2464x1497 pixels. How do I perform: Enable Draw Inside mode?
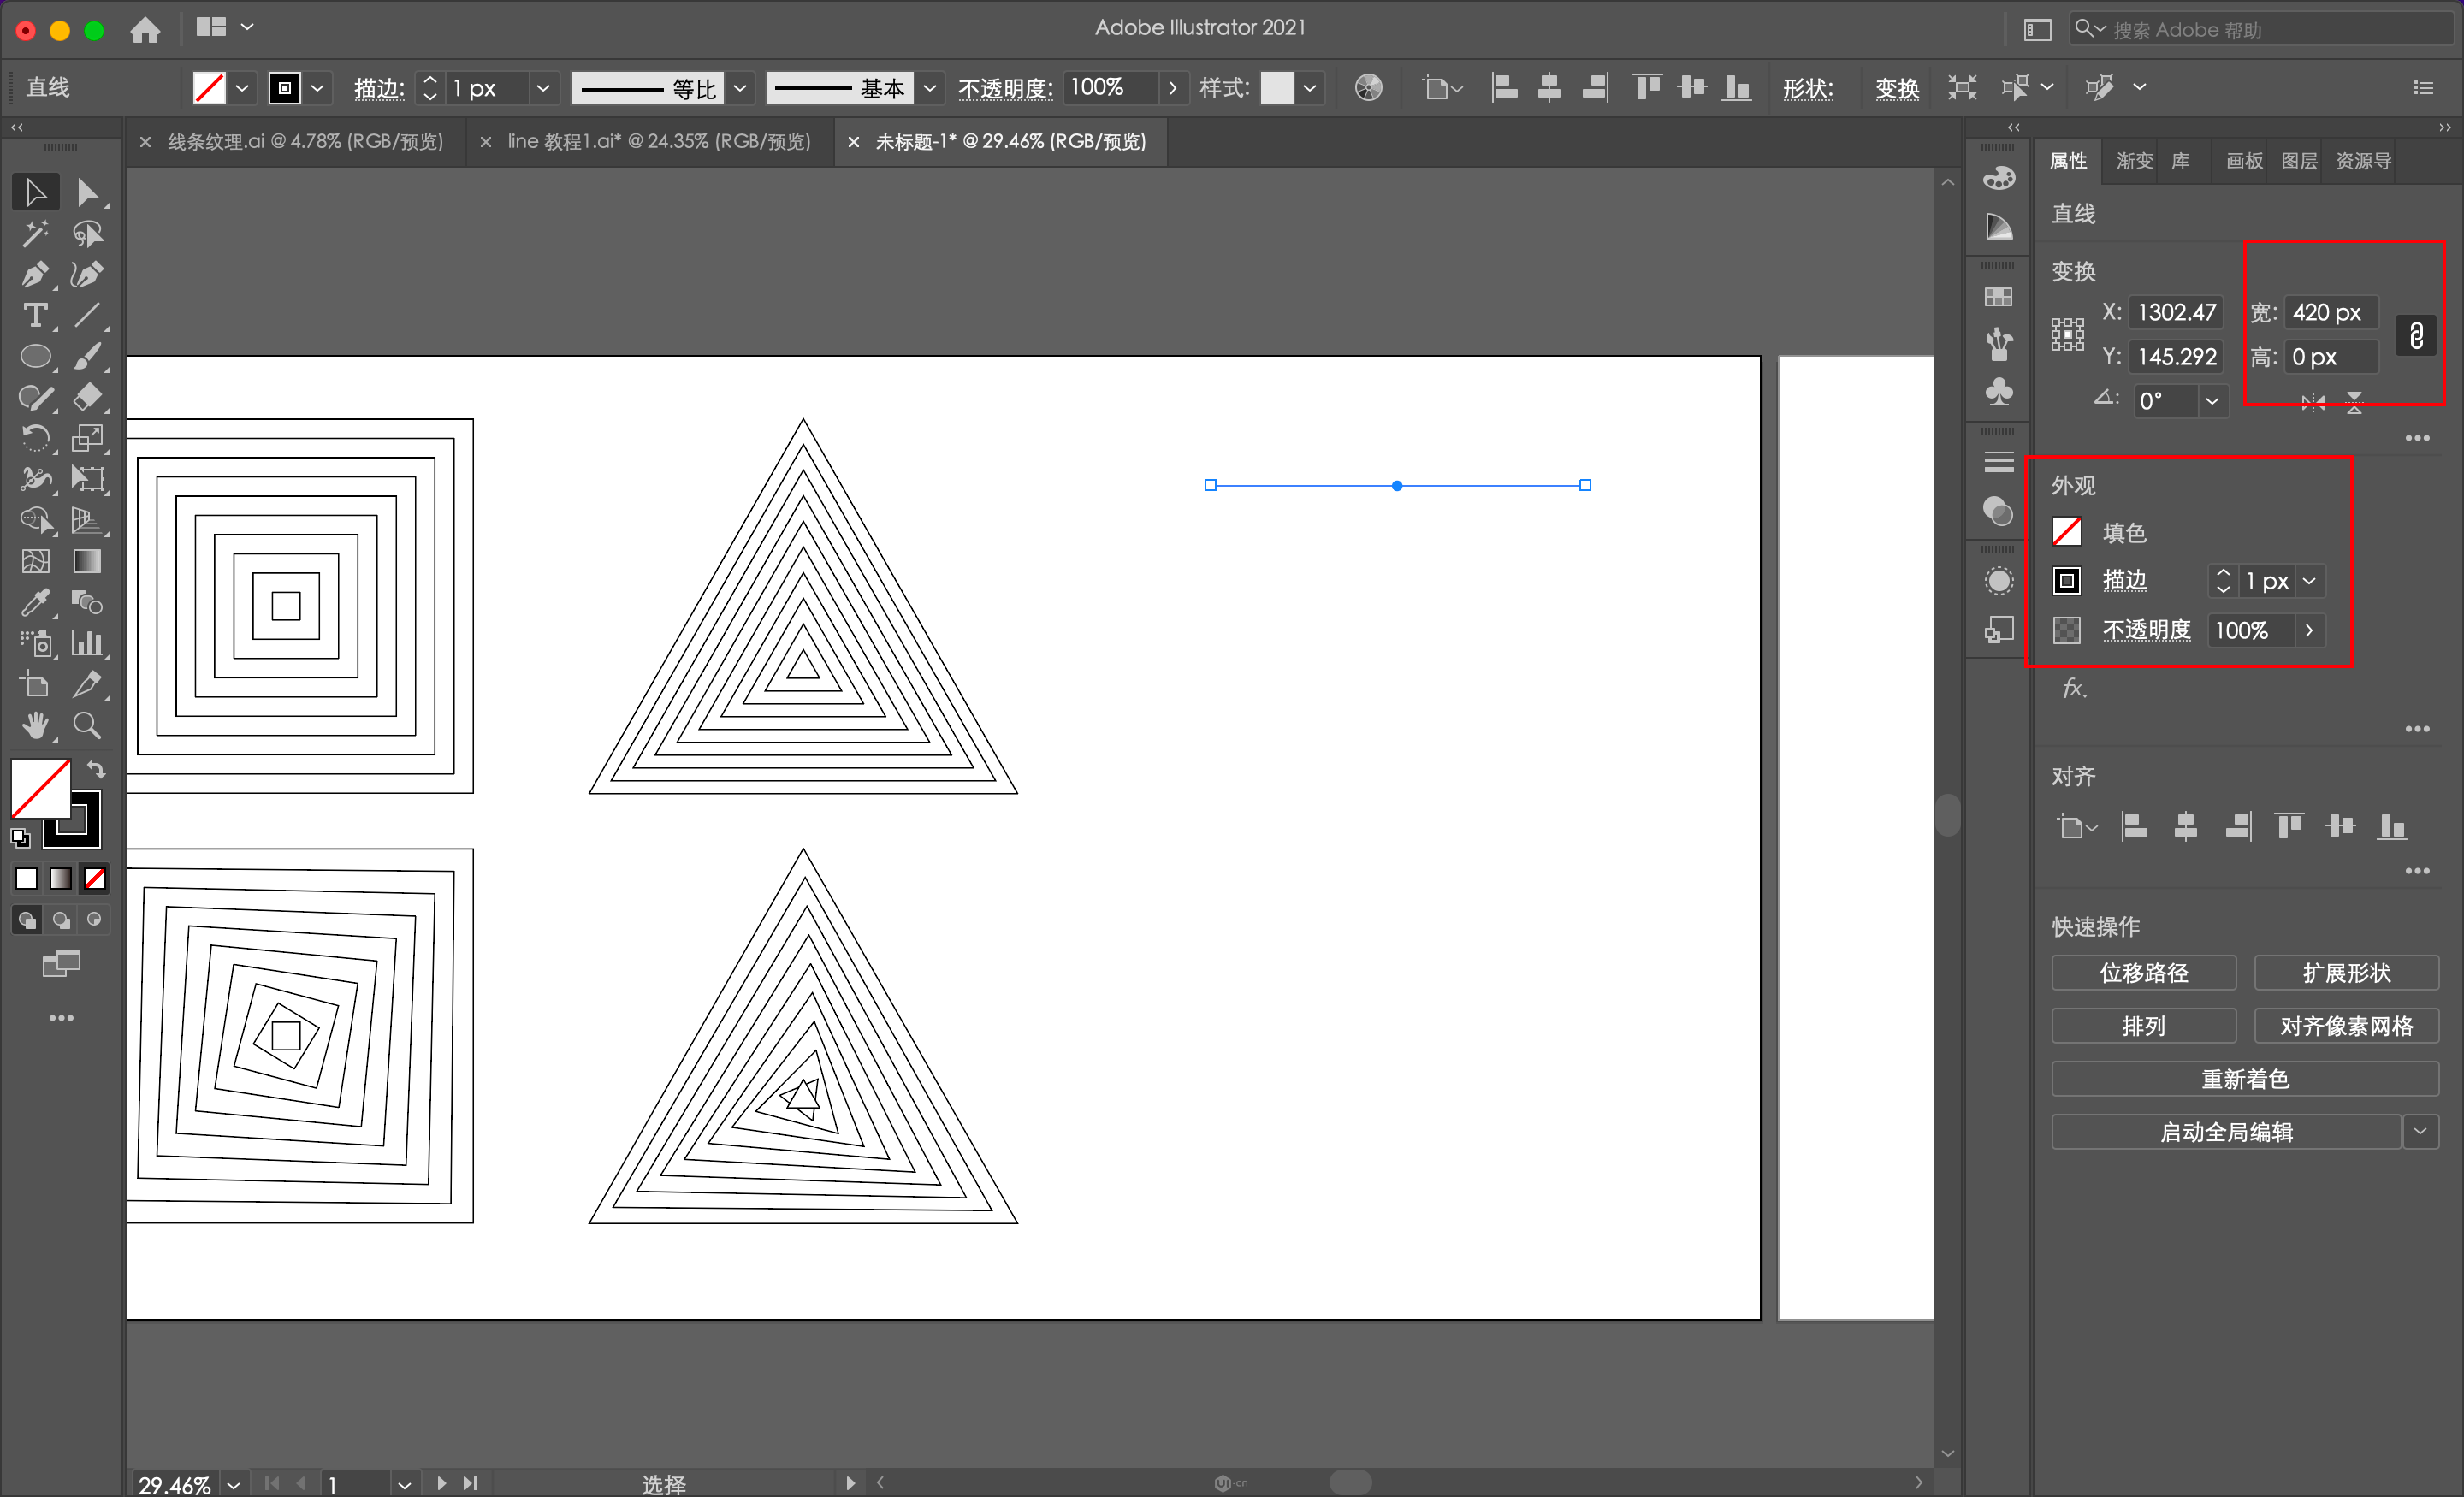pyautogui.click(x=94, y=919)
